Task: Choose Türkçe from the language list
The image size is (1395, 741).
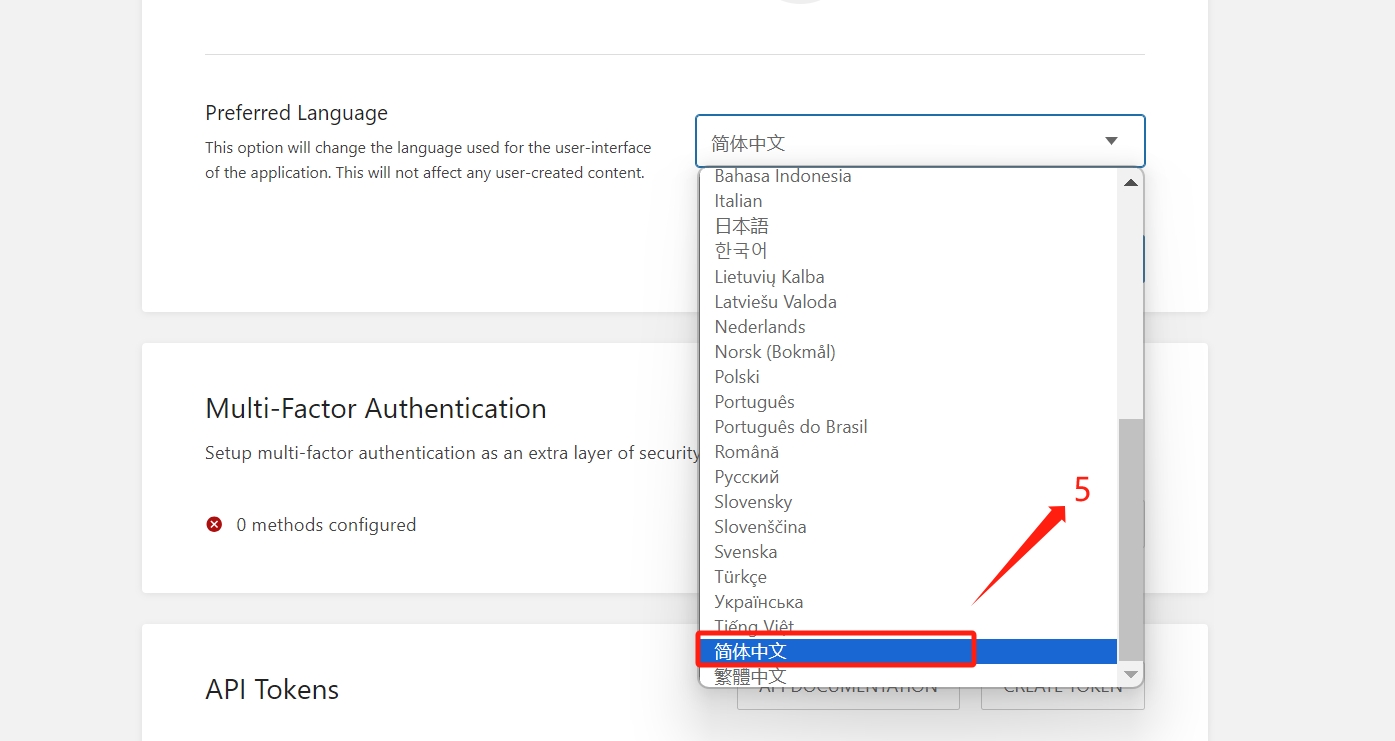Action: [908, 576]
